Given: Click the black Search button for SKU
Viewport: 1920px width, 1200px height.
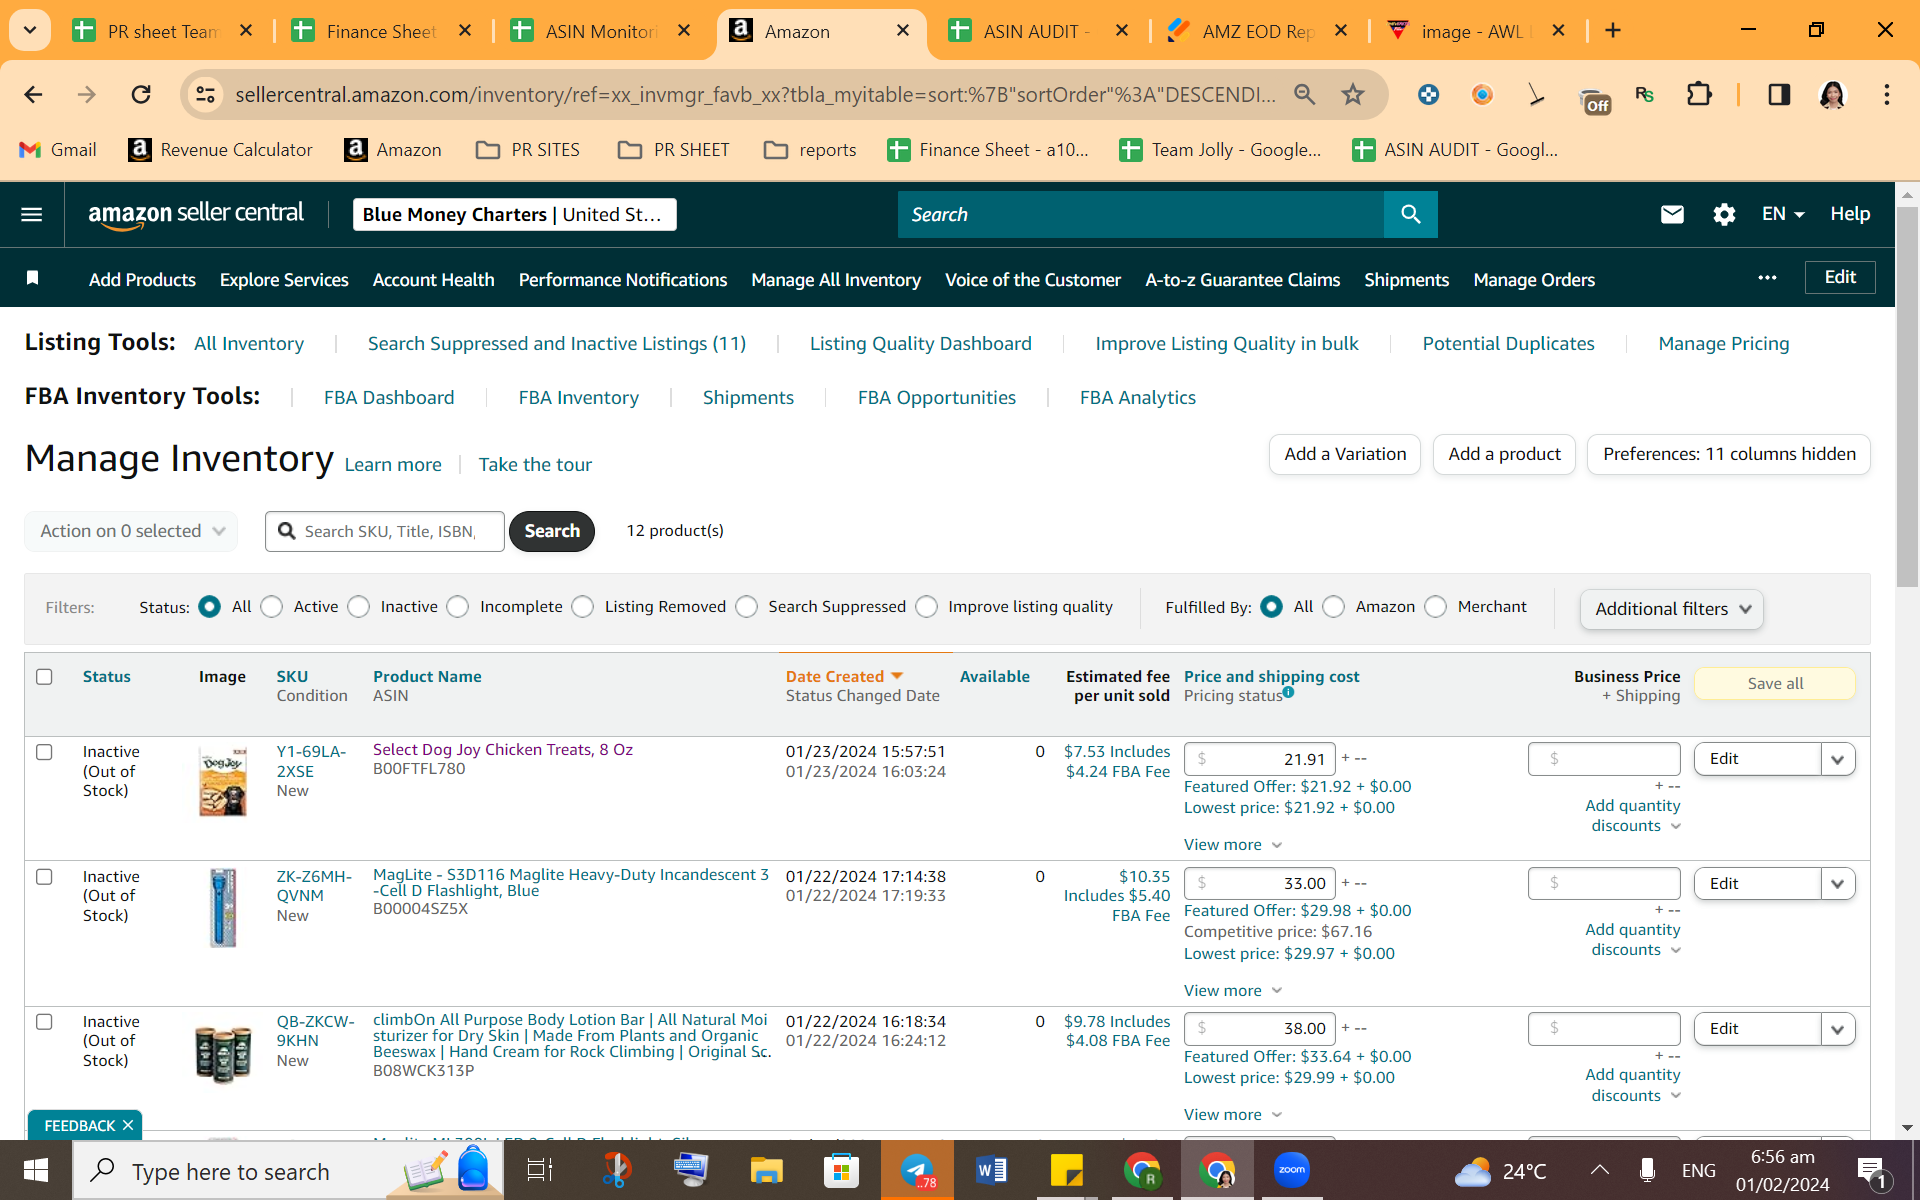Looking at the screenshot, I should [552, 531].
